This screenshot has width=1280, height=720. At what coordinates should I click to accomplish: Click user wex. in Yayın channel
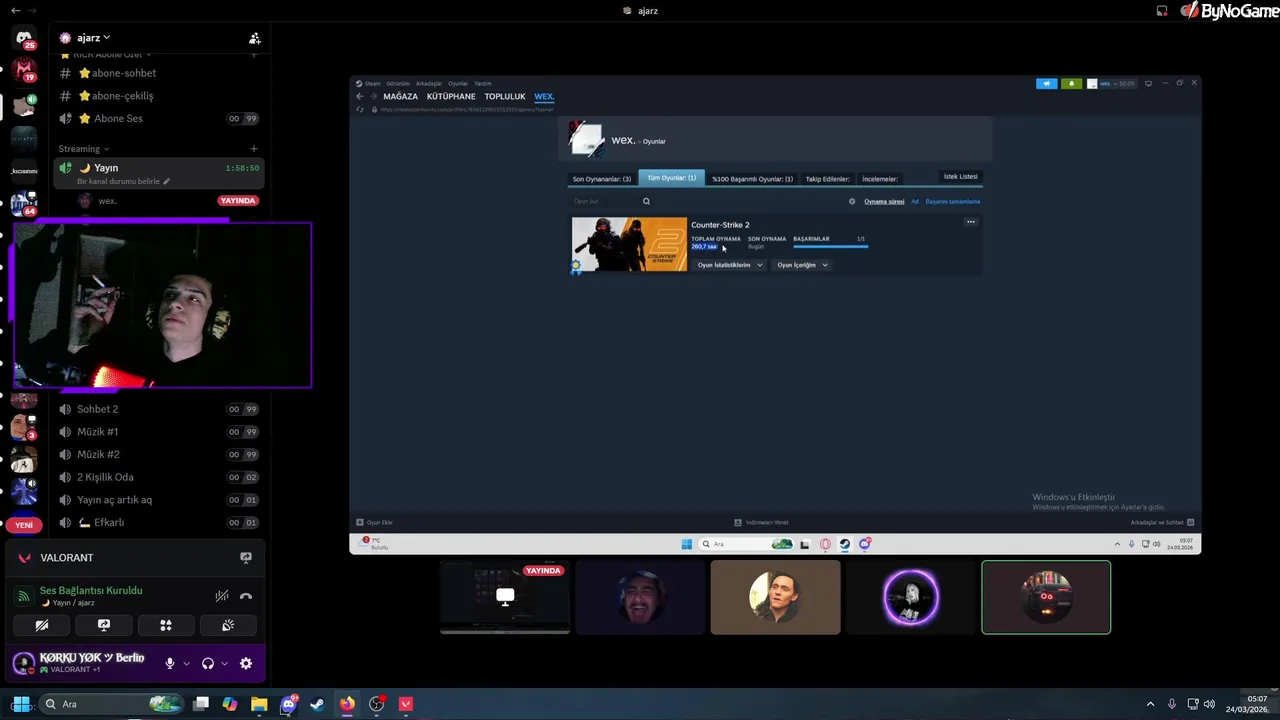107,201
